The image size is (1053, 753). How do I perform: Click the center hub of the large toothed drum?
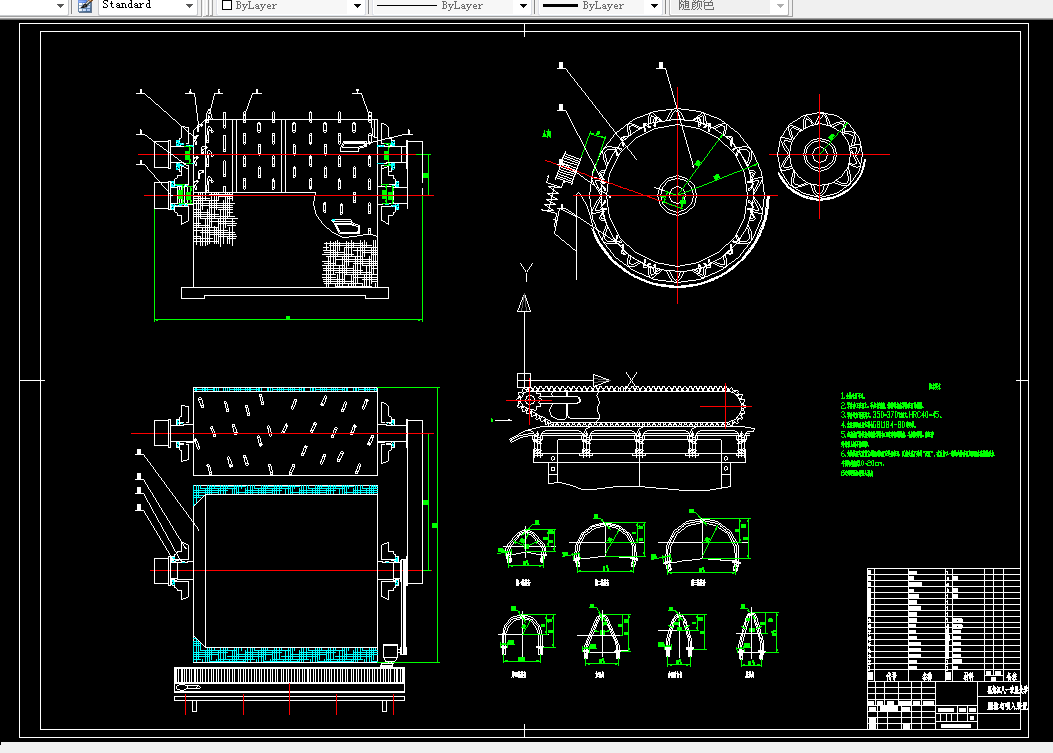(x=677, y=195)
